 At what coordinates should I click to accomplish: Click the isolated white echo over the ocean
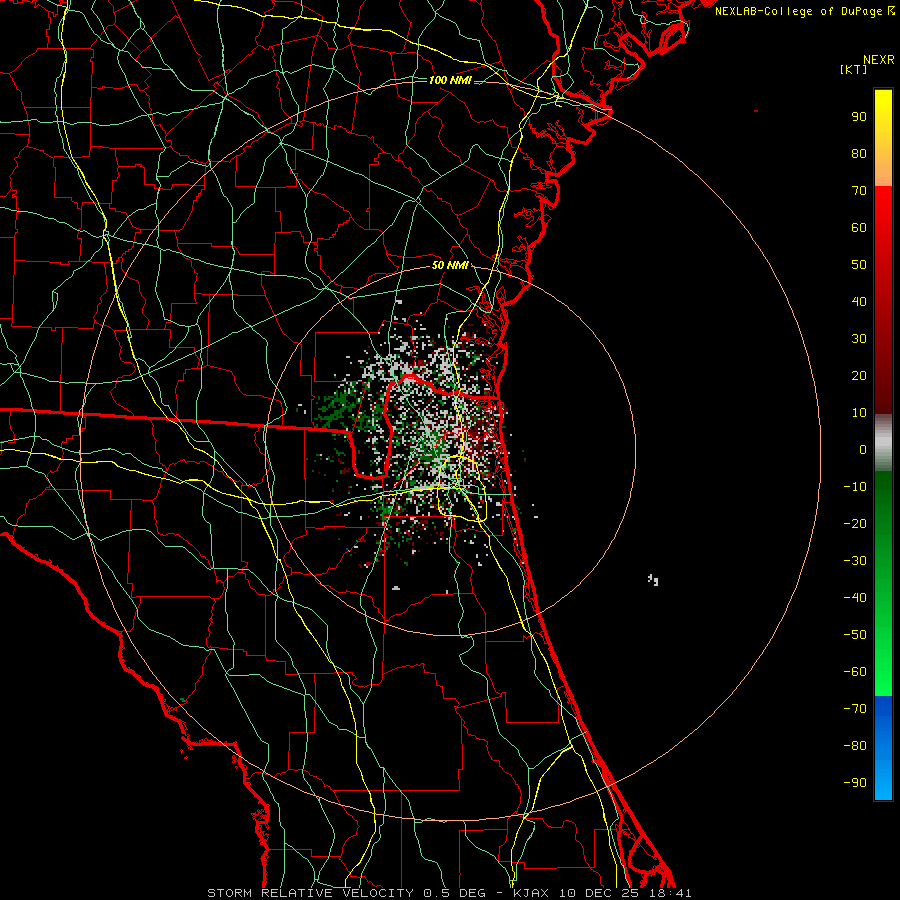coord(653,580)
